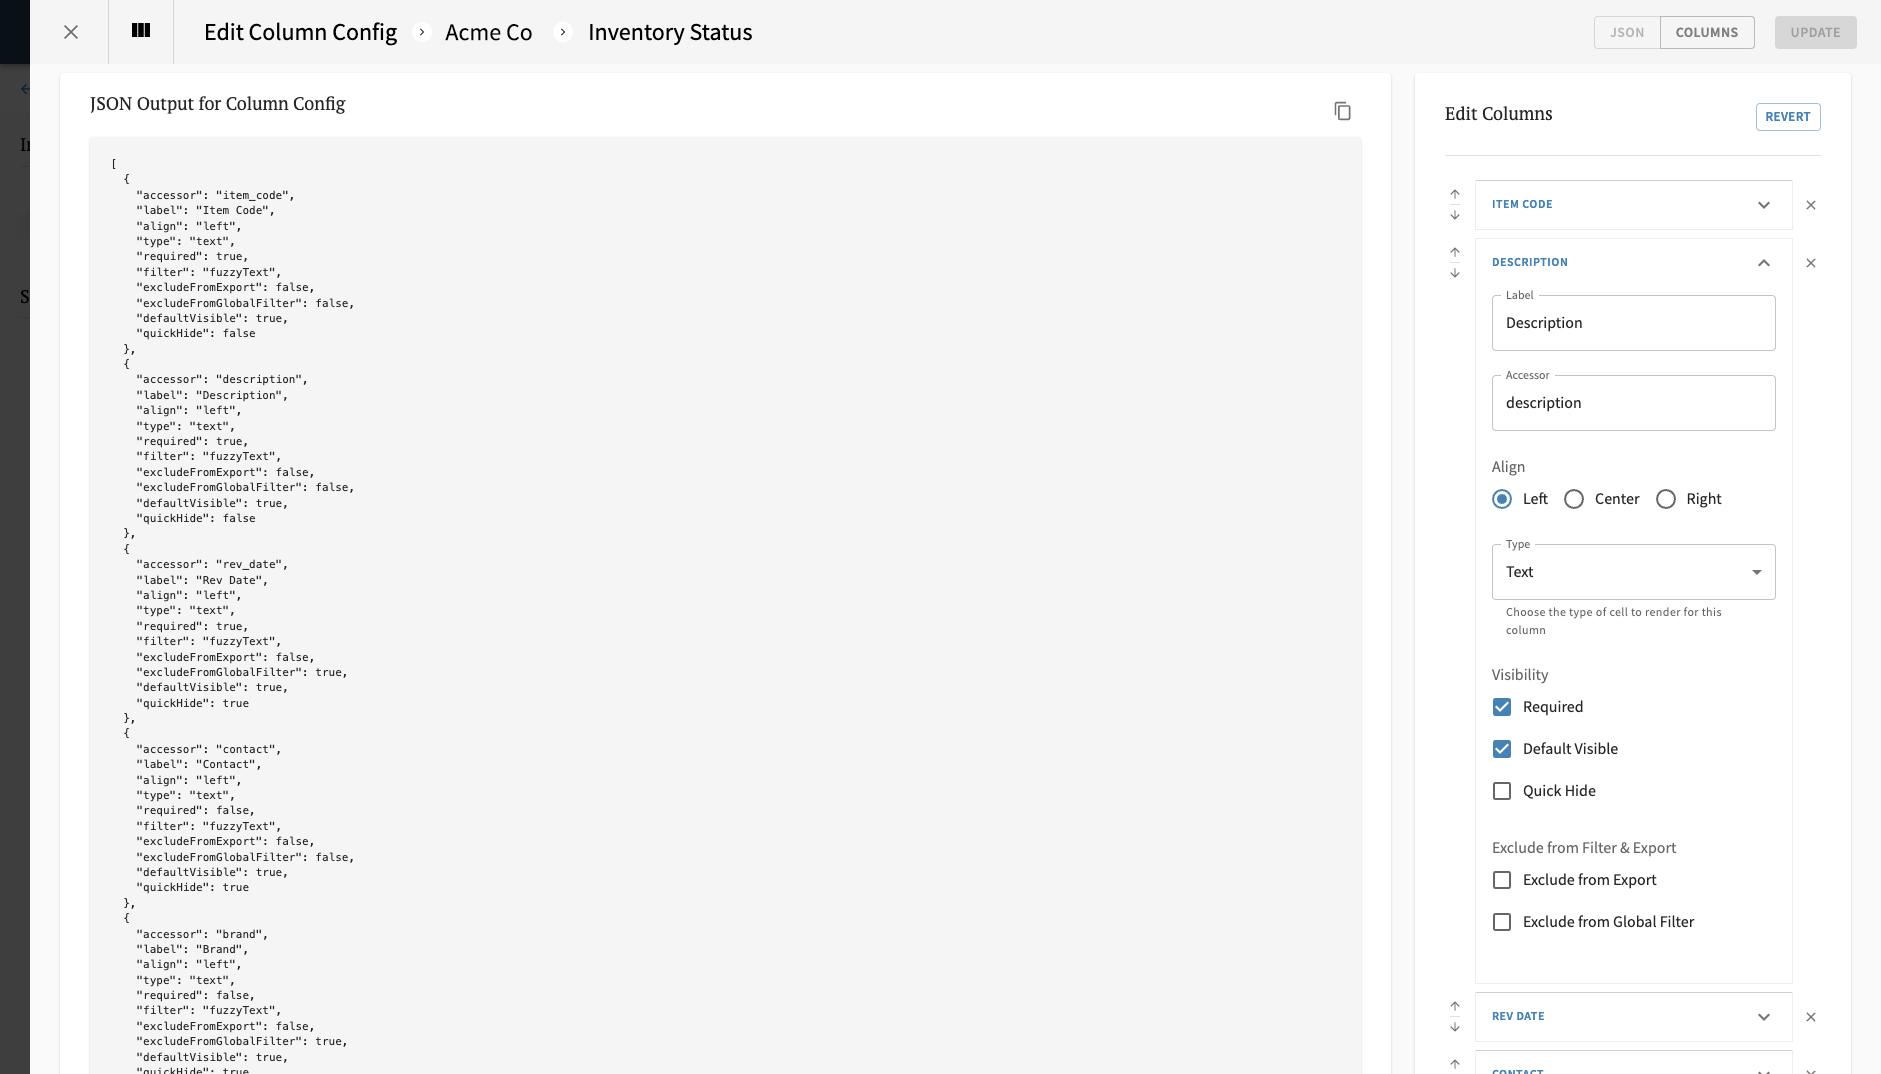Select Center alignment for Description
The width and height of the screenshot is (1881, 1074).
(x=1573, y=499)
